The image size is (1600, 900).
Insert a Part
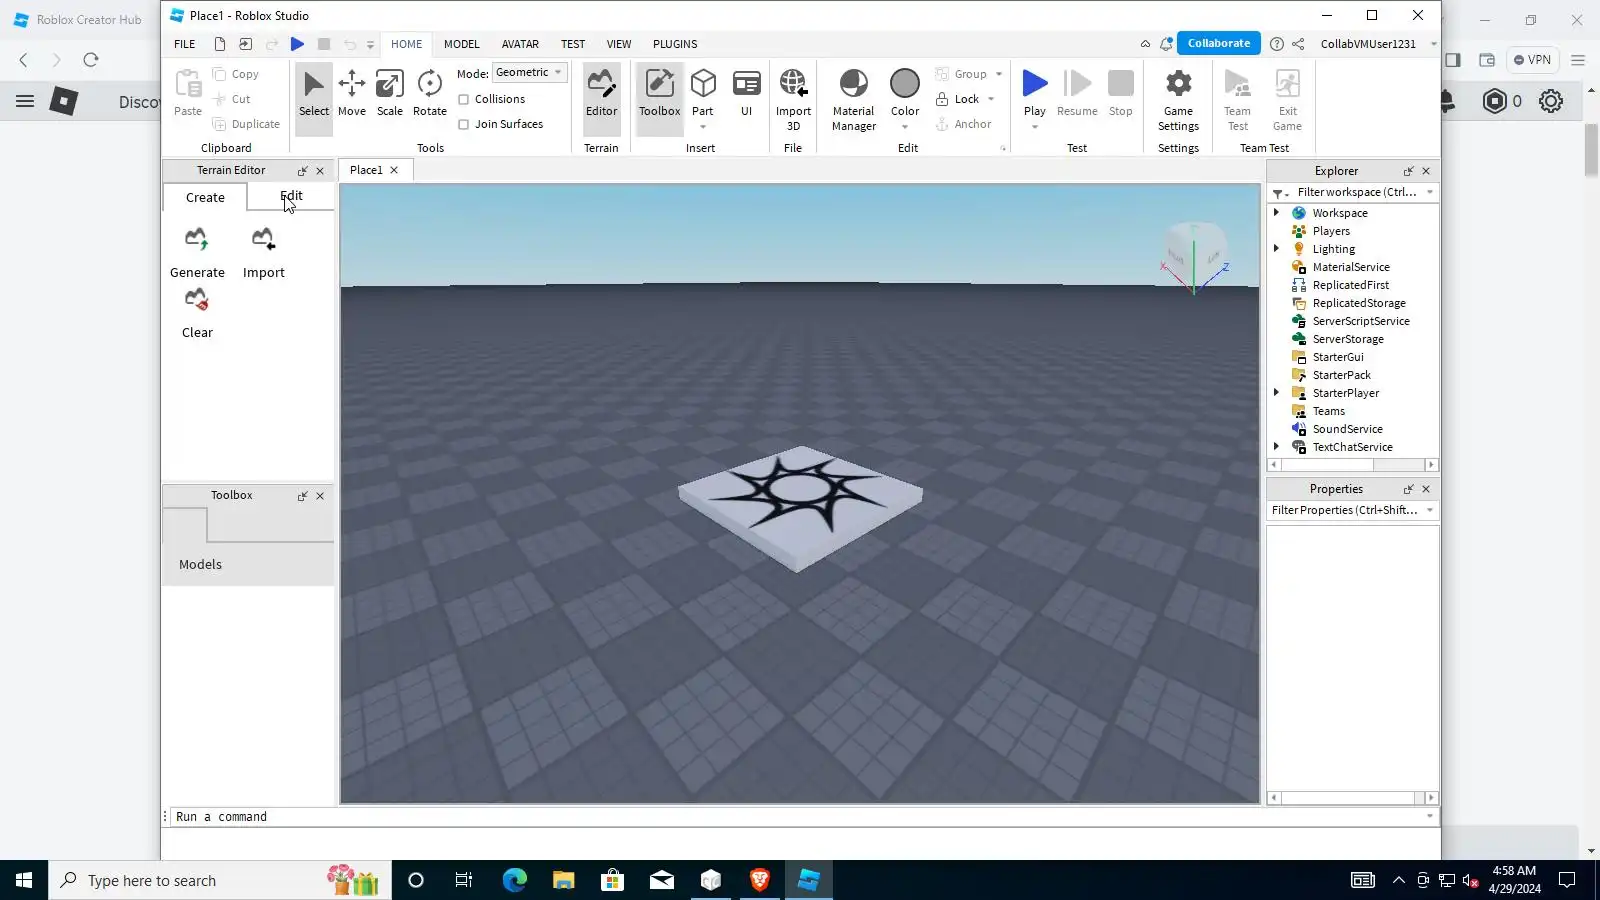(703, 91)
